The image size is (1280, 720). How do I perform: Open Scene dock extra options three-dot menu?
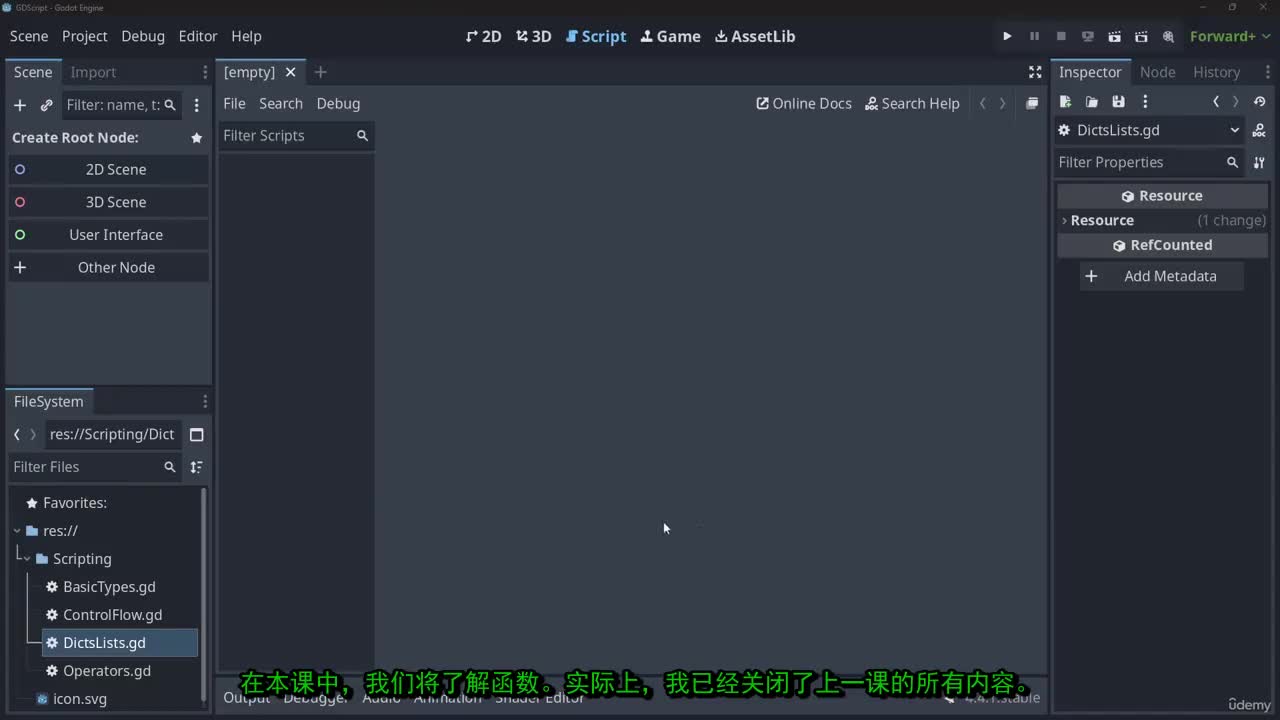point(196,105)
